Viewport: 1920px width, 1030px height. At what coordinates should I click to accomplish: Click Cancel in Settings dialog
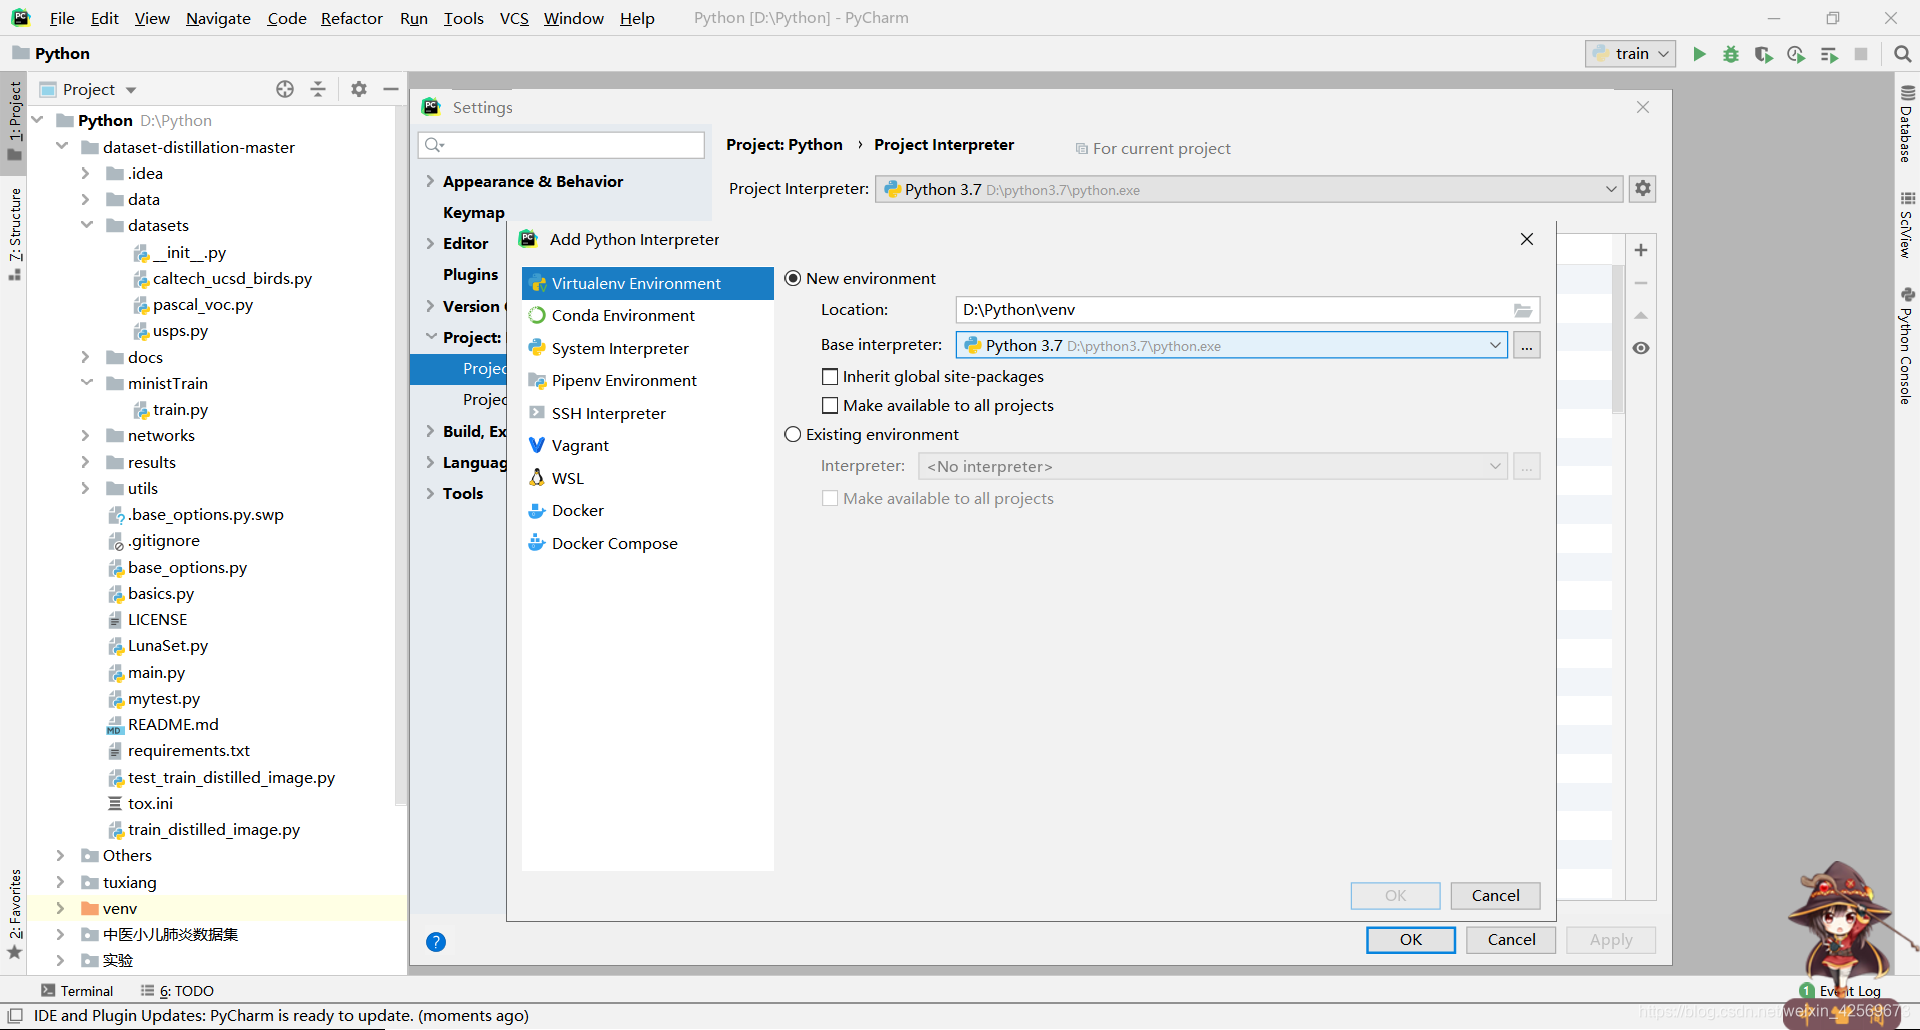1511,939
